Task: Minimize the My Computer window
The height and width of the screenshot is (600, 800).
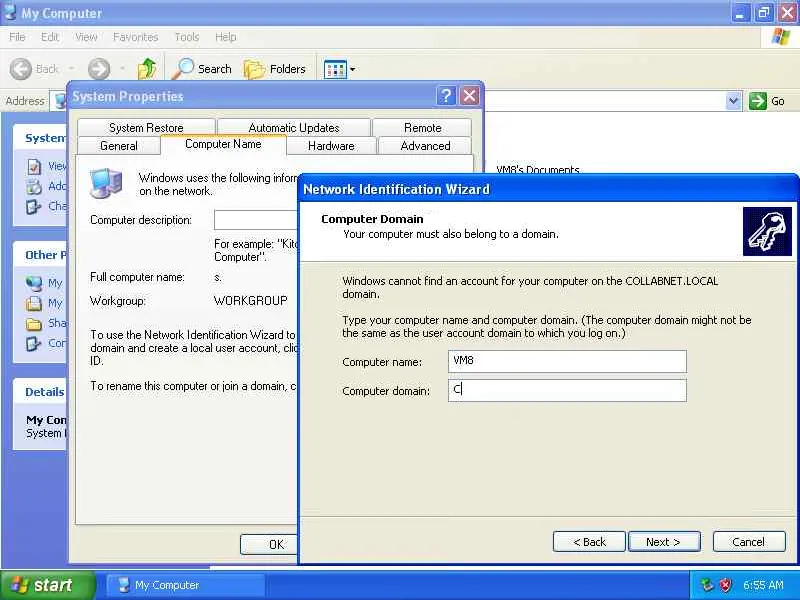Action: pyautogui.click(x=740, y=13)
